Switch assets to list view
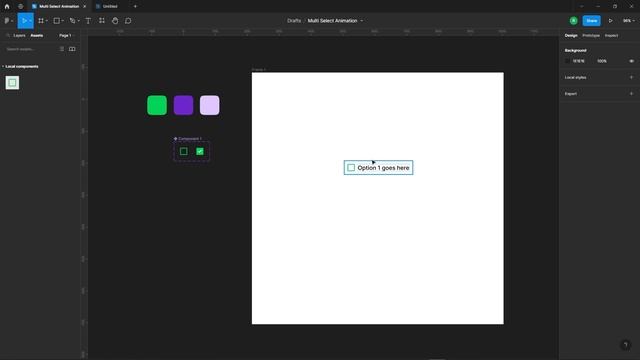The width and height of the screenshot is (640, 360). click(x=62, y=49)
